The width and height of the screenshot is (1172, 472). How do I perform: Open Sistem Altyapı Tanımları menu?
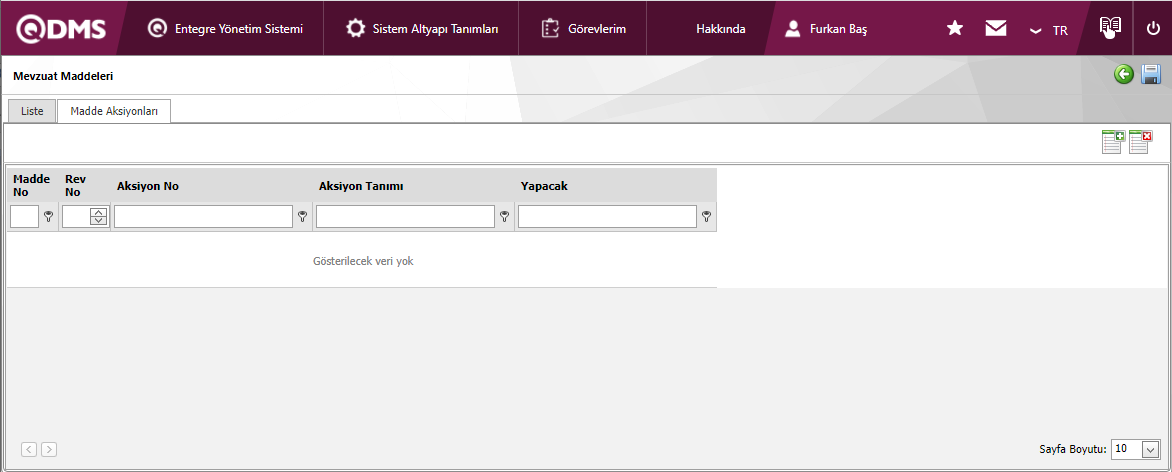pyautogui.click(x=422, y=29)
